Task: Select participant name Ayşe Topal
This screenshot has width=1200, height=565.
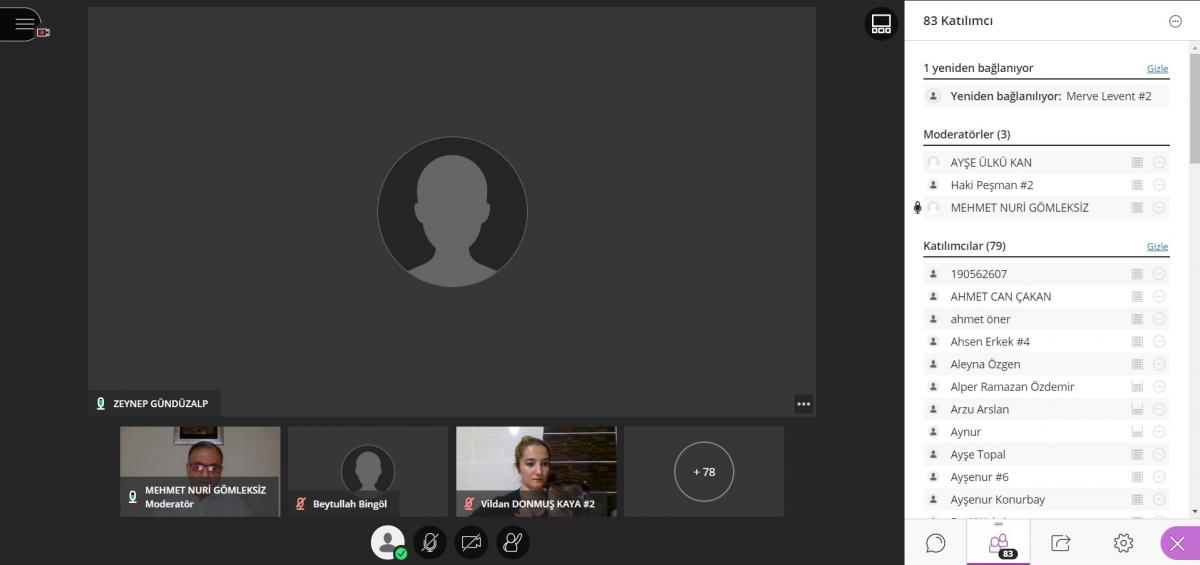Action: click(x=978, y=454)
